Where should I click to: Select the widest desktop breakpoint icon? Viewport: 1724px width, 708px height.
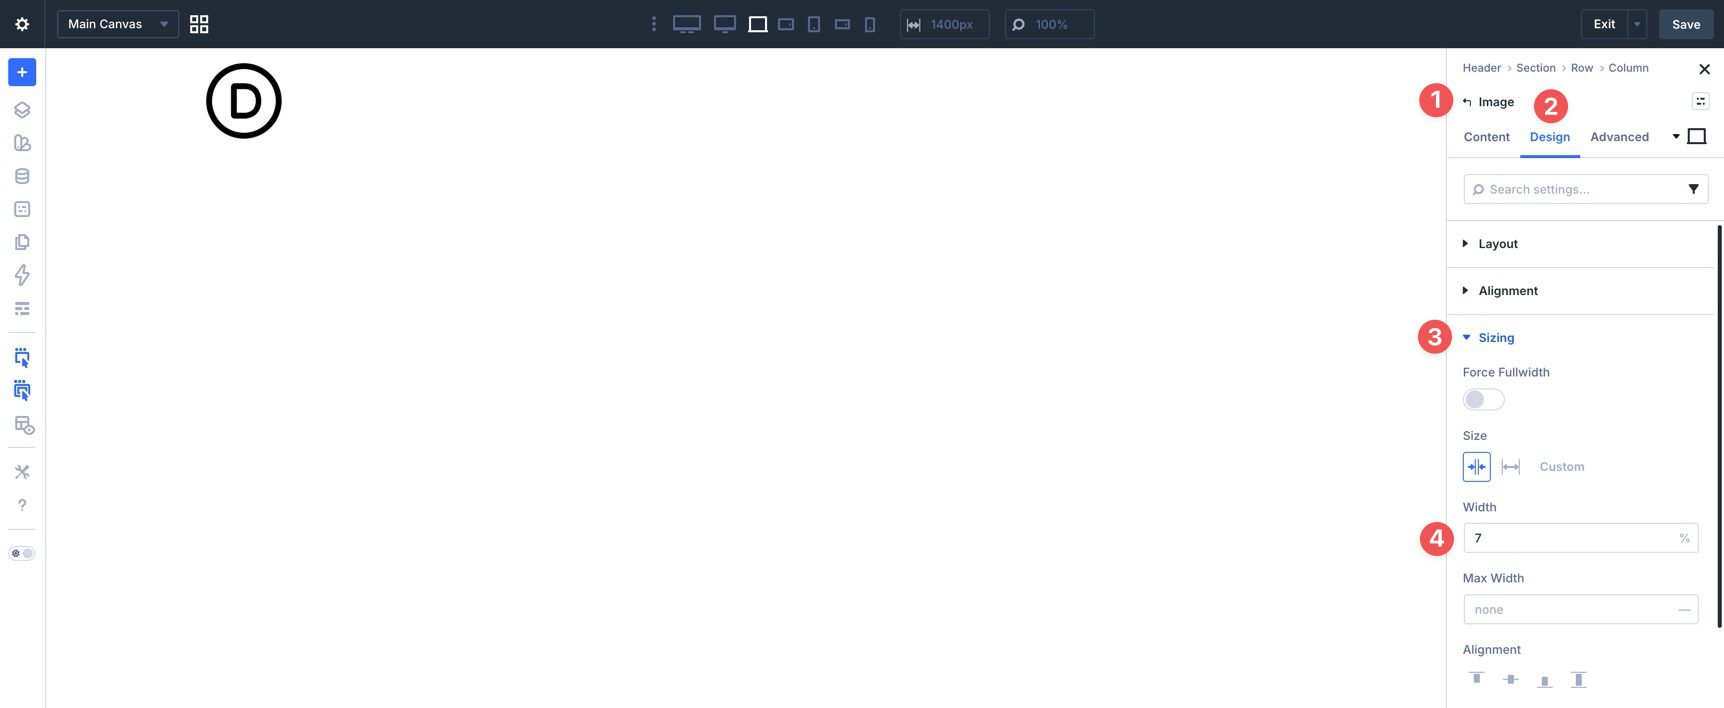(x=687, y=24)
